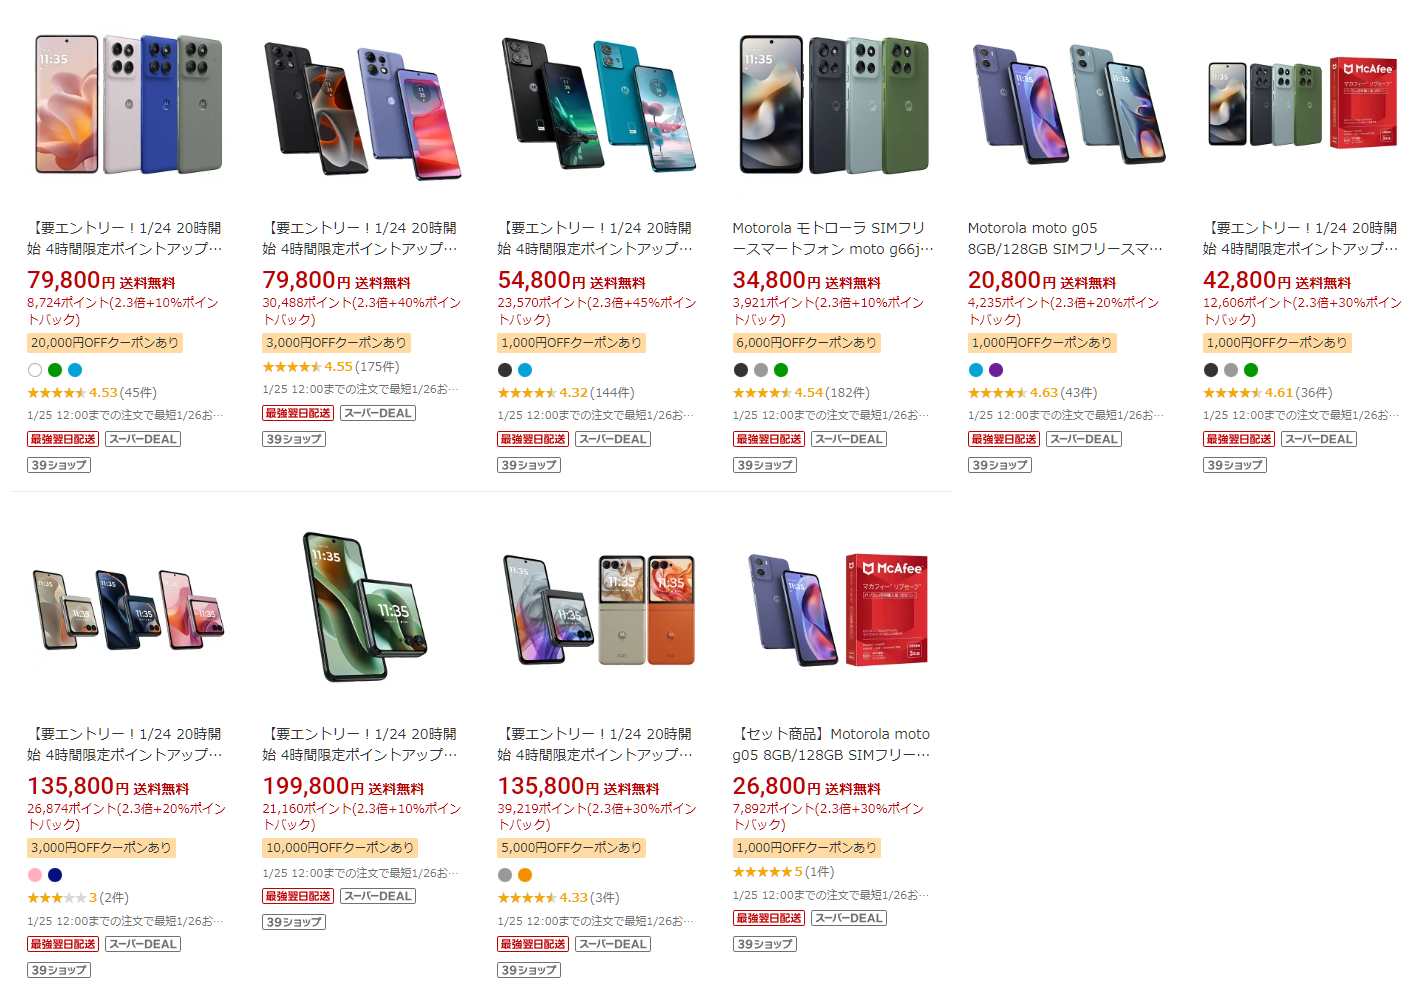Open thumbnail of 54,800円 teal Motorola phones
Viewport: 1423px width, 1002px height.
coord(597,105)
